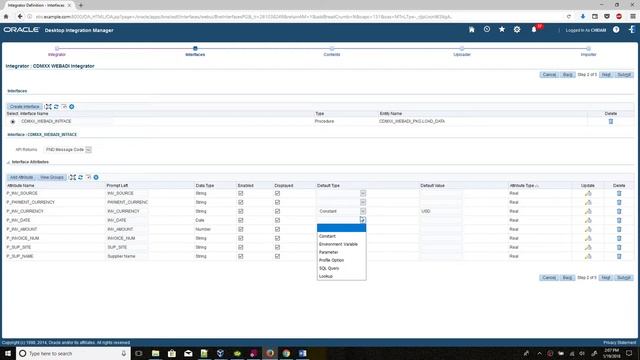Choose SQL Query from the list
This screenshot has height=360, width=640.
pyautogui.click(x=341, y=268)
